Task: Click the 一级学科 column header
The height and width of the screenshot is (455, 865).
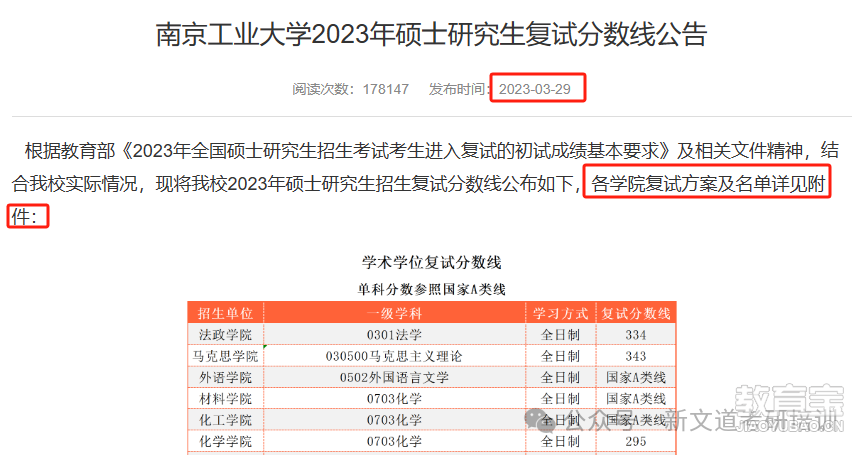Action: click(394, 313)
